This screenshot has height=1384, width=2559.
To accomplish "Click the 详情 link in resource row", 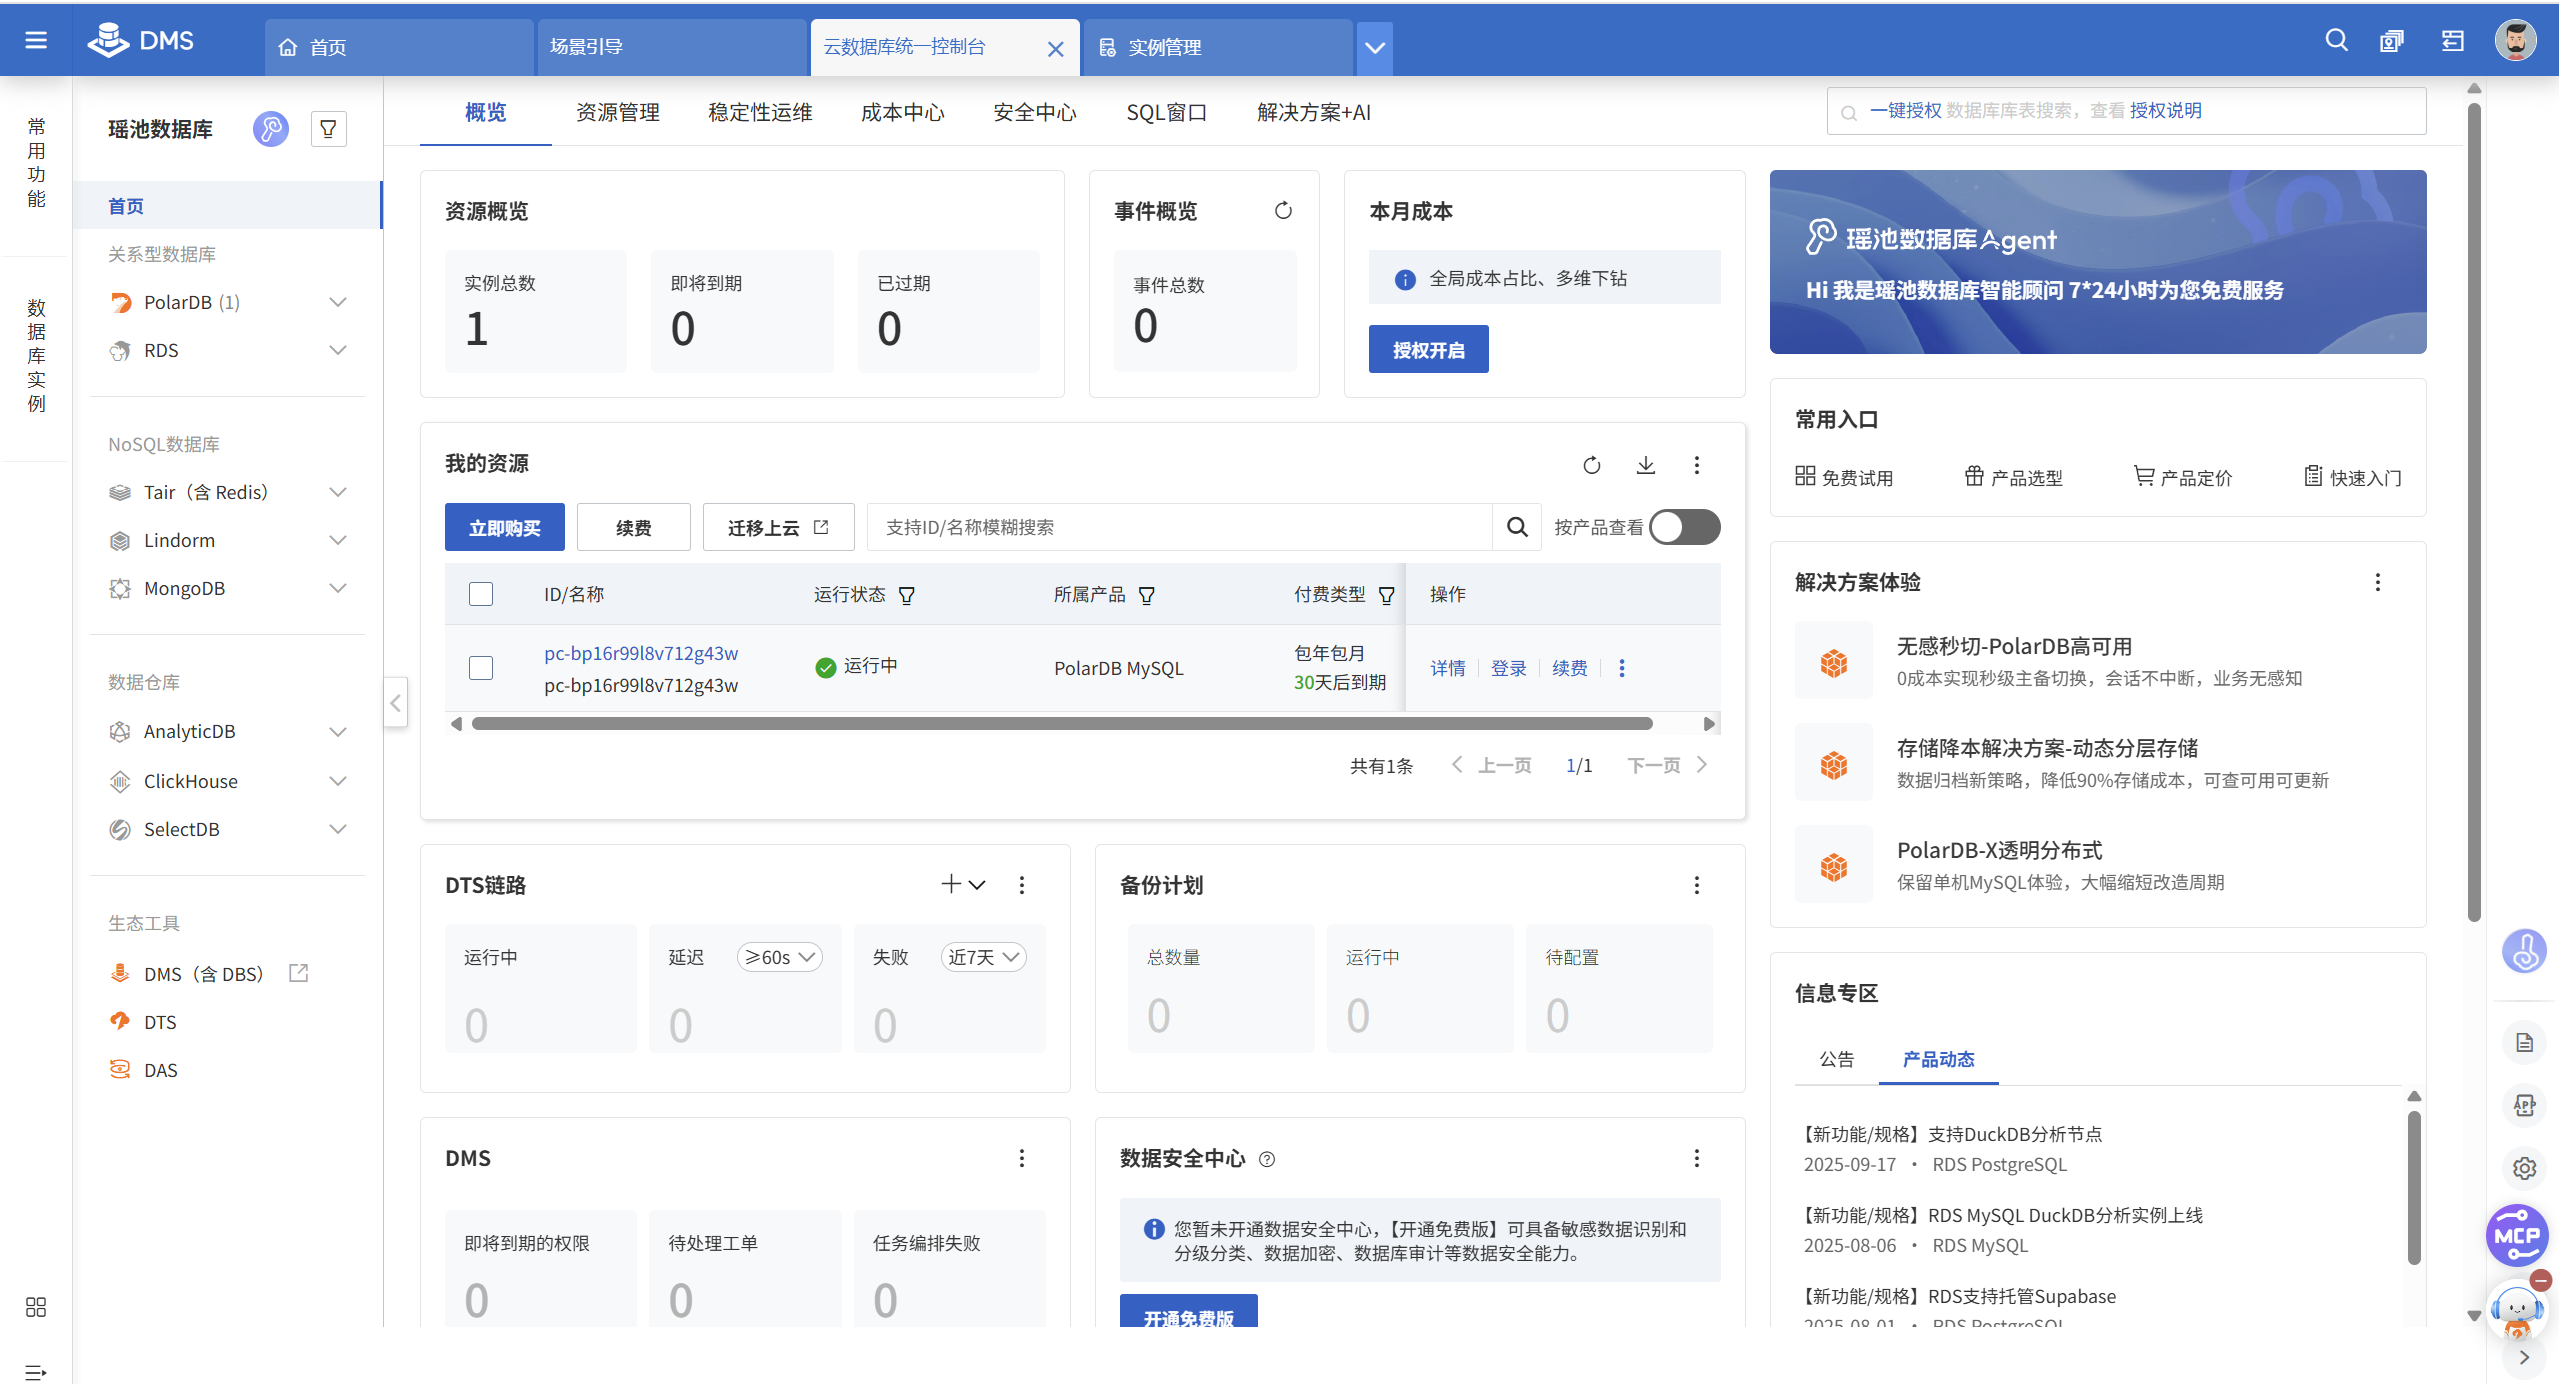I will (x=1447, y=668).
